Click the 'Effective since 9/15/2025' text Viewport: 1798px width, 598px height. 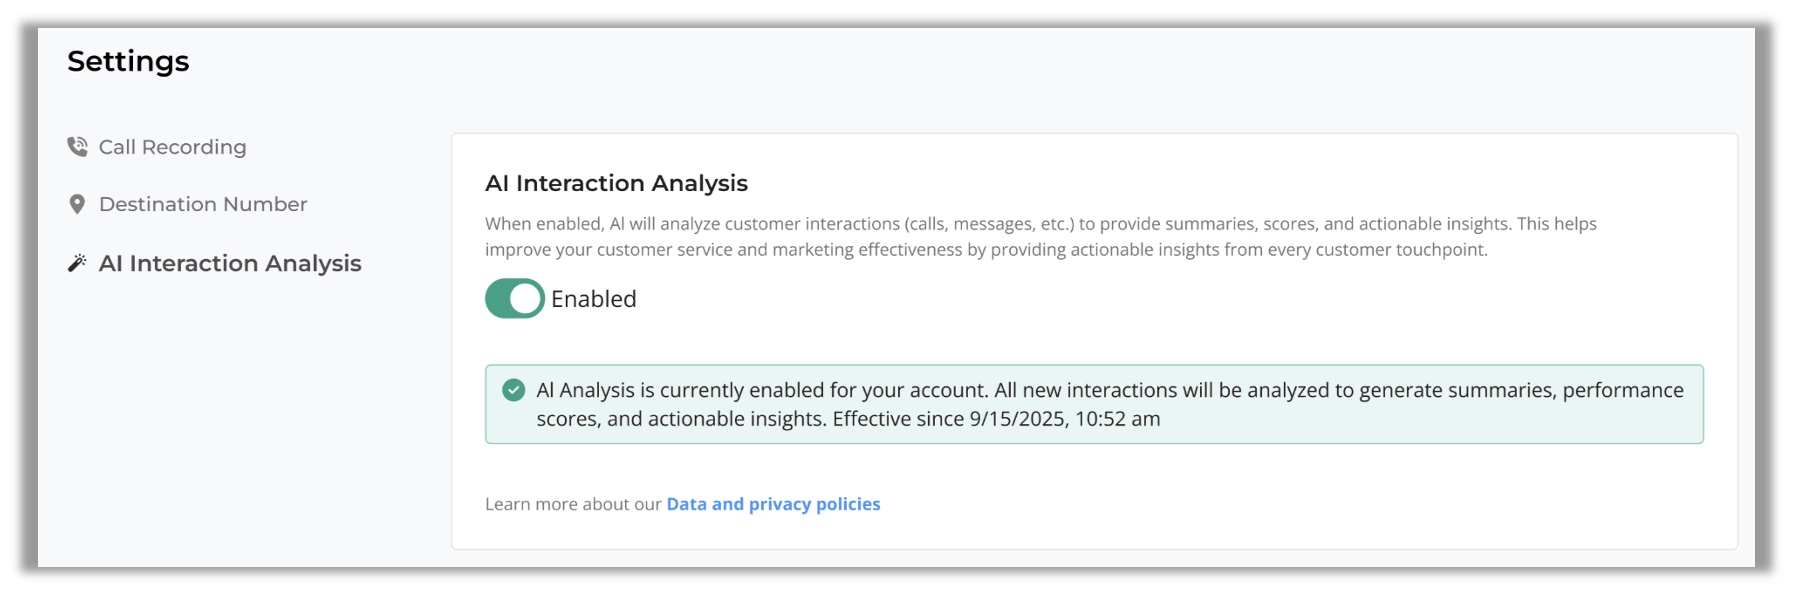pyautogui.click(x=996, y=419)
